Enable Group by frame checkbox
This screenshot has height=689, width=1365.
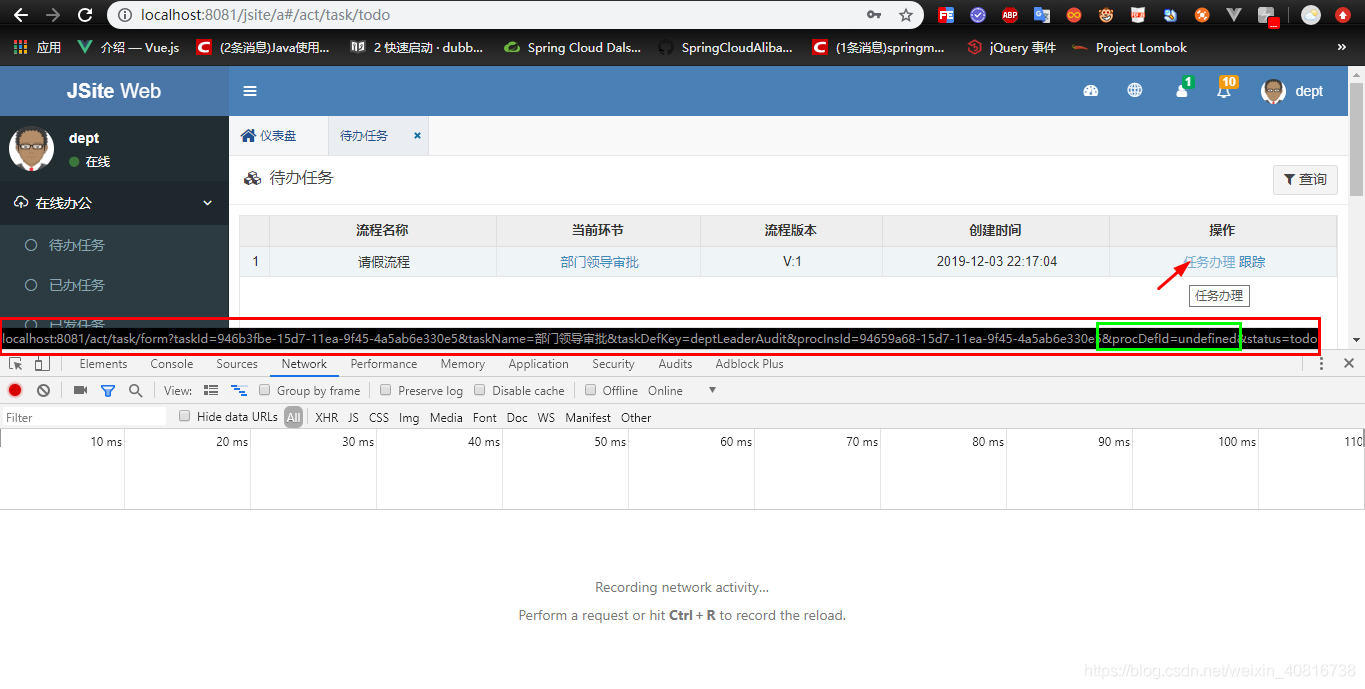pos(265,390)
